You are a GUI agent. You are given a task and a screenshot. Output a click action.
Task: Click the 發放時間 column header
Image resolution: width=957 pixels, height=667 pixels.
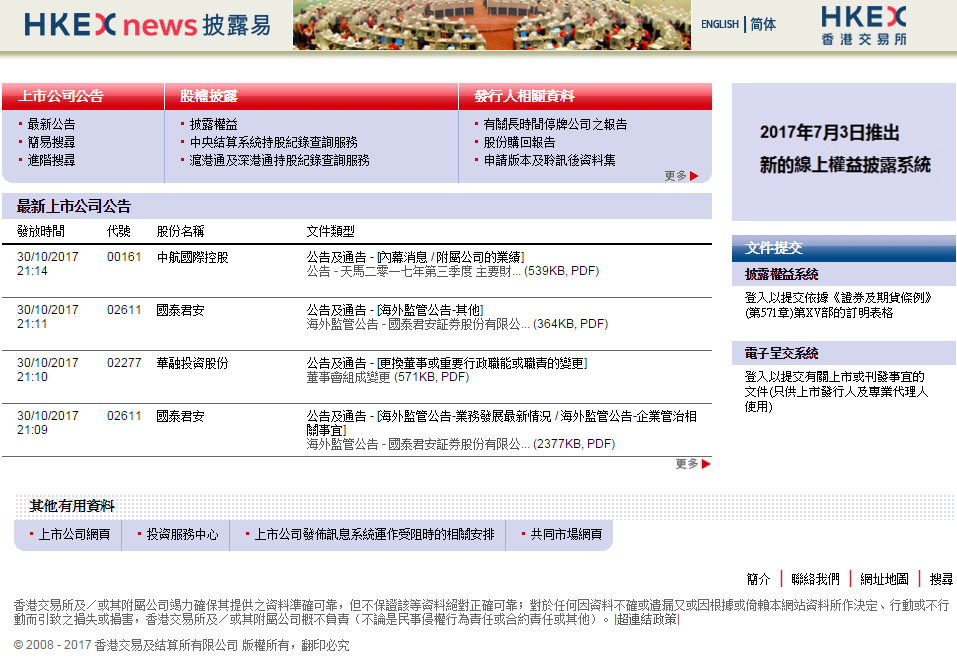coord(40,231)
